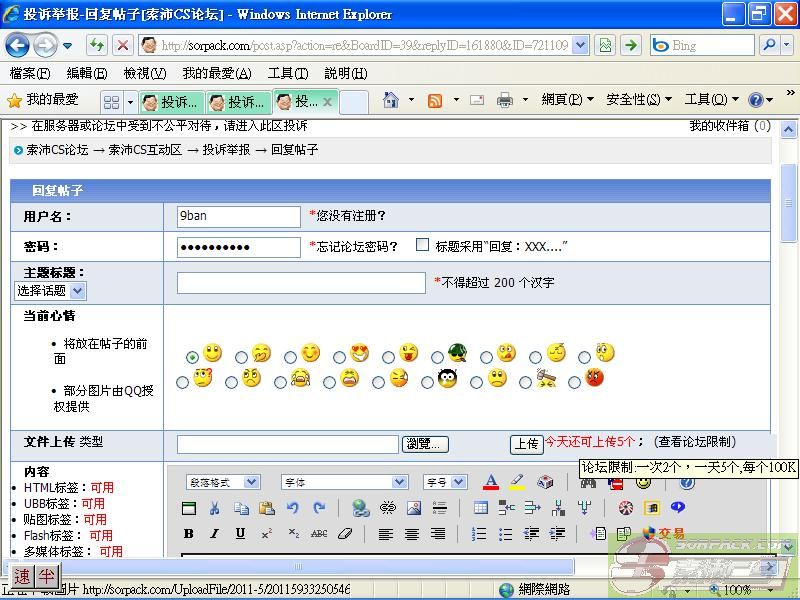Click the Home icon in IE toolbar

pyautogui.click(x=391, y=100)
